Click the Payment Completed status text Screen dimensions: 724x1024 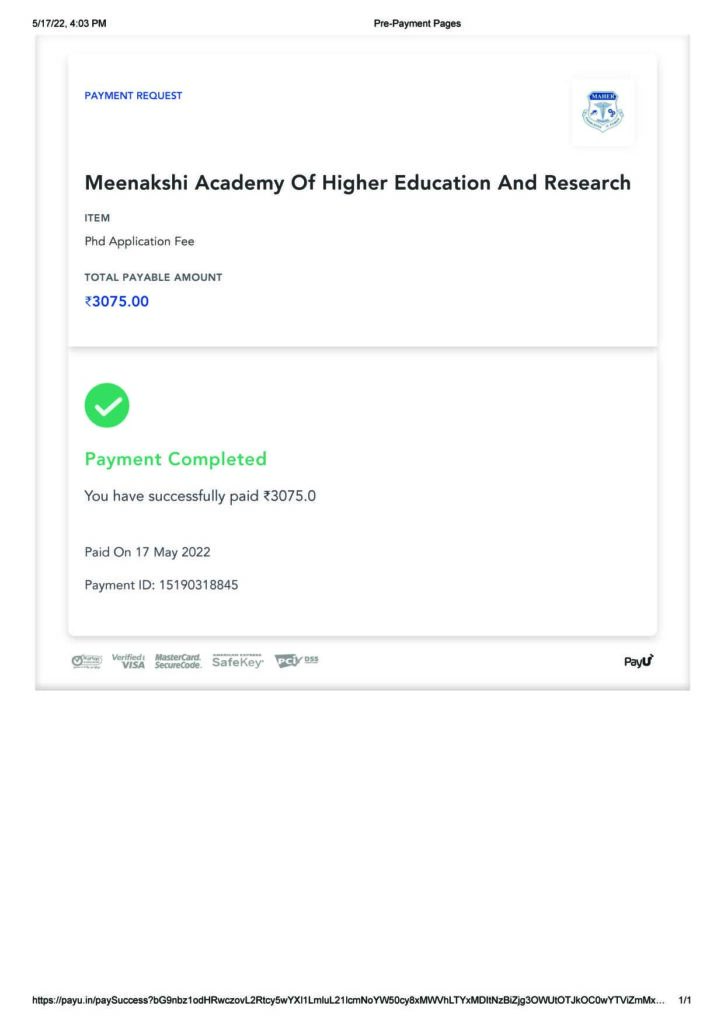coord(176,459)
